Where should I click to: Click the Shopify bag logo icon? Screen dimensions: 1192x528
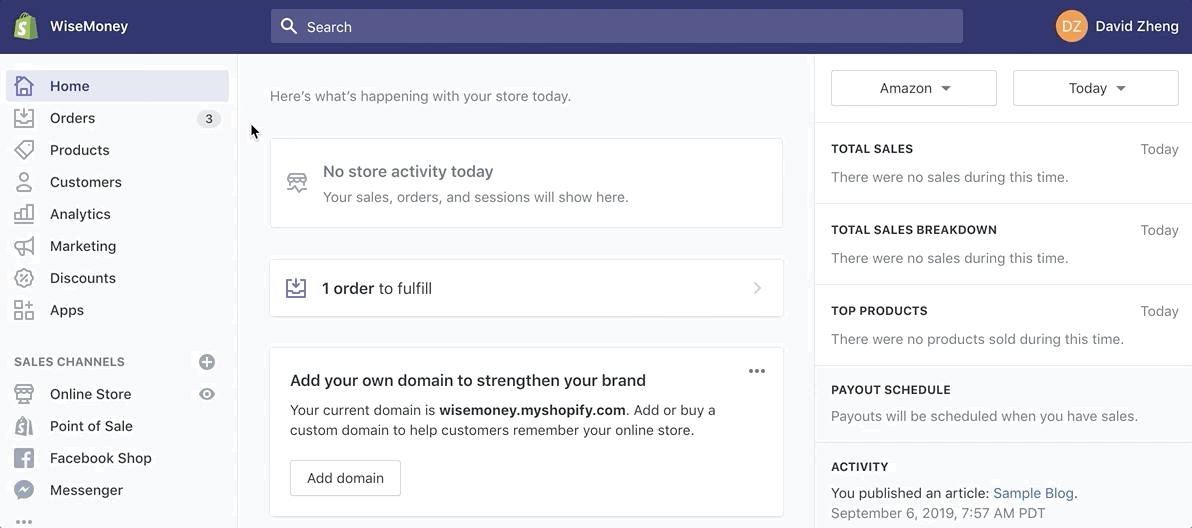tap(26, 27)
